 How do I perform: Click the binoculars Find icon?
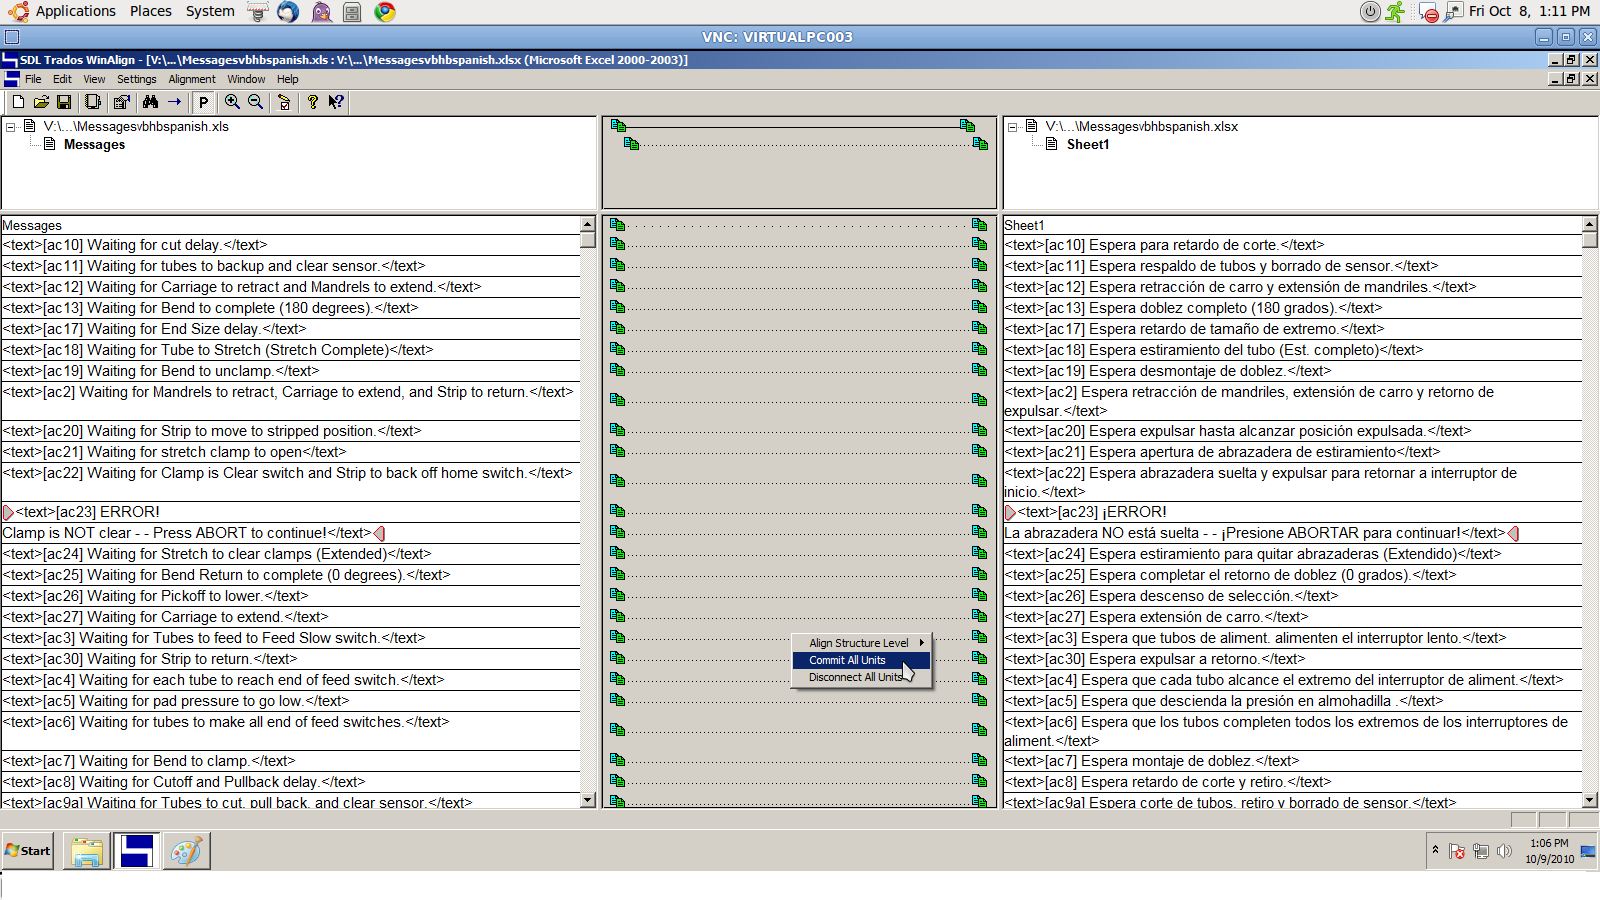click(150, 102)
